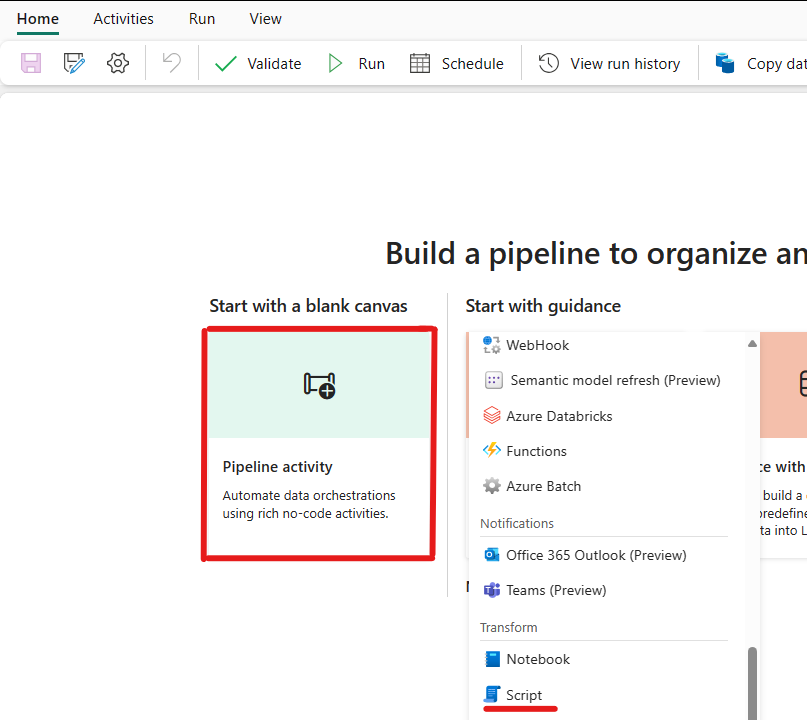807x720 pixels.
Task: Click scrollbar up arrow in activity list
Action: tap(752, 344)
